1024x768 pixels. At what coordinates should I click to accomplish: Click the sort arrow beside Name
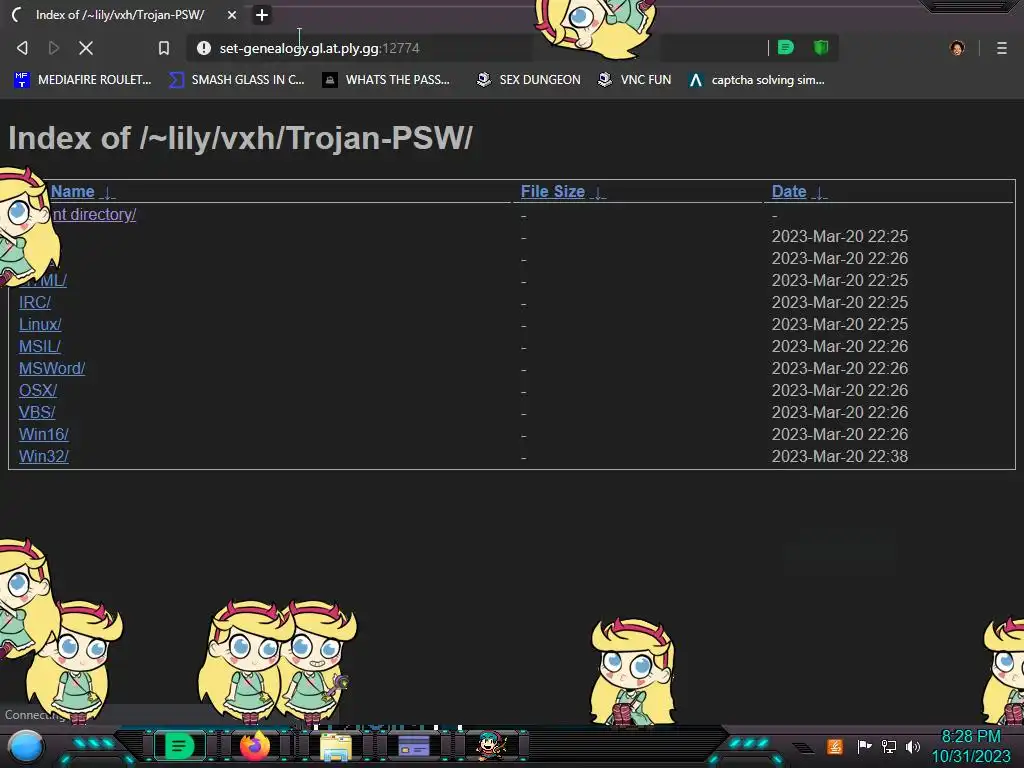pos(108,193)
